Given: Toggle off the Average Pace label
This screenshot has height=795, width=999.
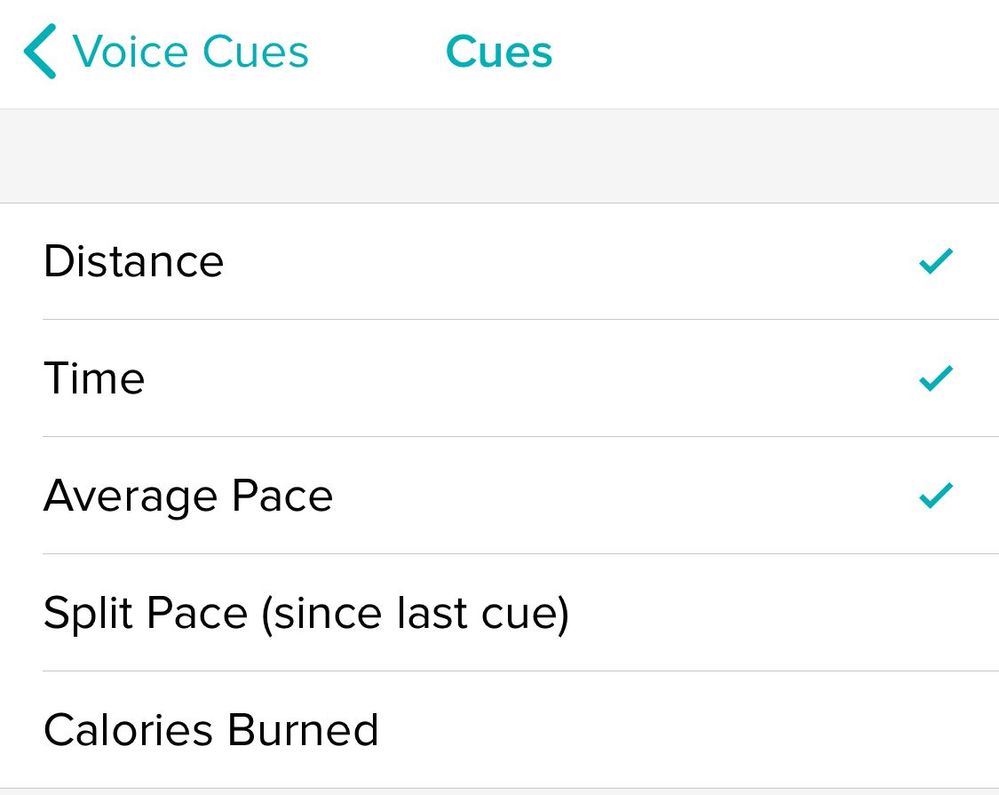Looking at the screenshot, I should point(188,496).
